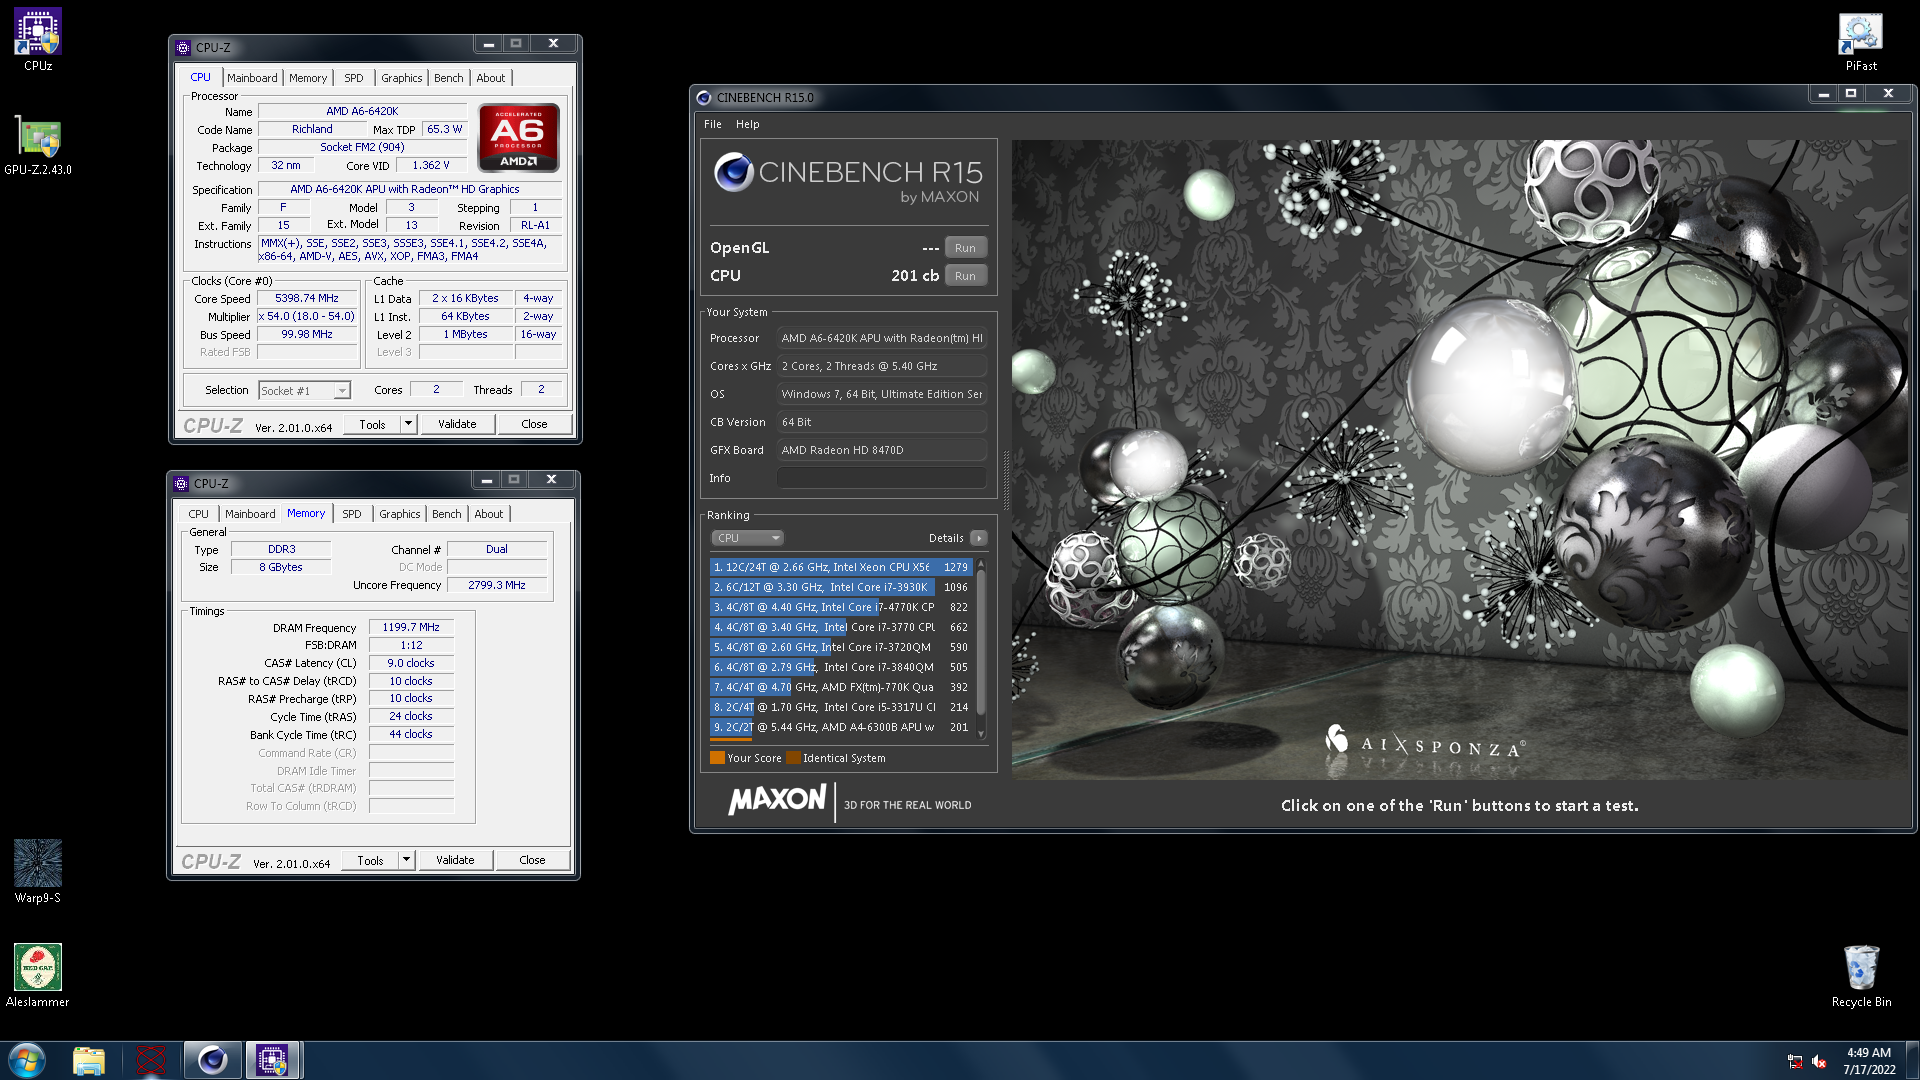Expand the Tools arrow in lower CPU-Z

tap(406, 860)
